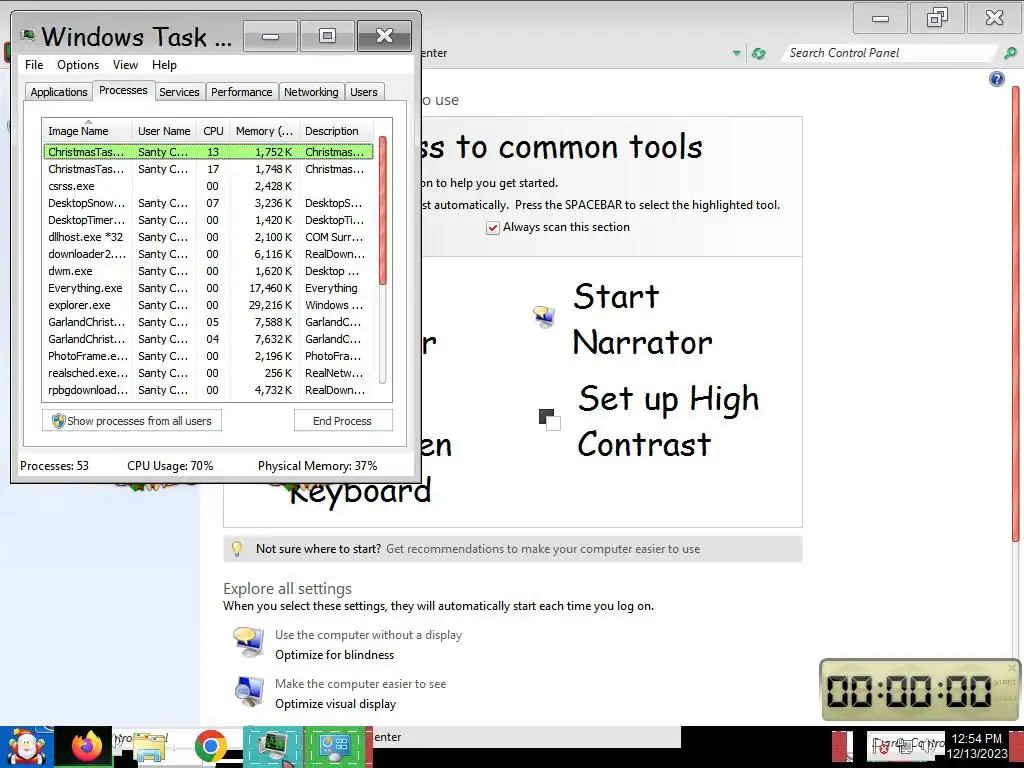The image size is (1024, 768).
Task: Switch to the Applications tab
Action: 59,92
